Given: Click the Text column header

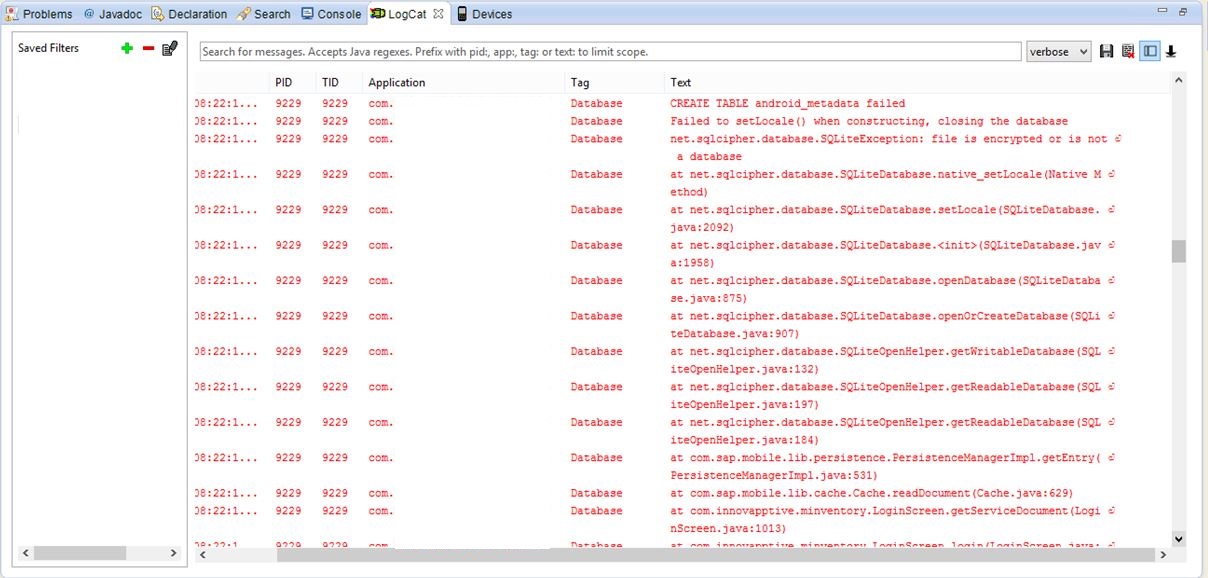Looking at the screenshot, I should coord(916,82).
